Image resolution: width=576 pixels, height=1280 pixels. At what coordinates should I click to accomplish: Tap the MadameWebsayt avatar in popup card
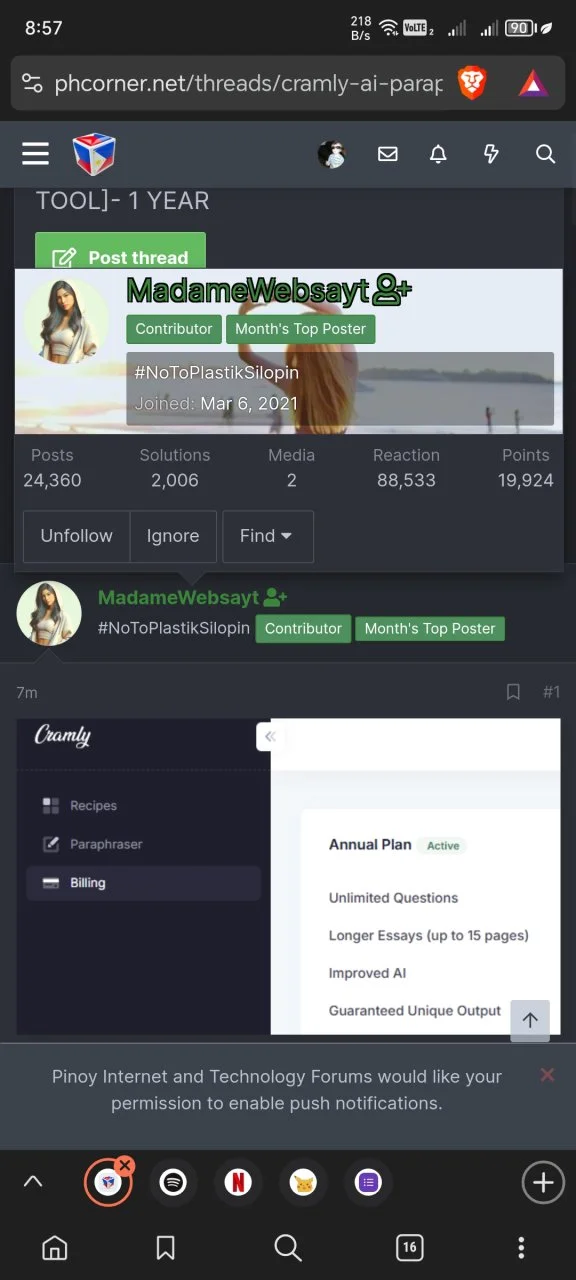point(67,322)
